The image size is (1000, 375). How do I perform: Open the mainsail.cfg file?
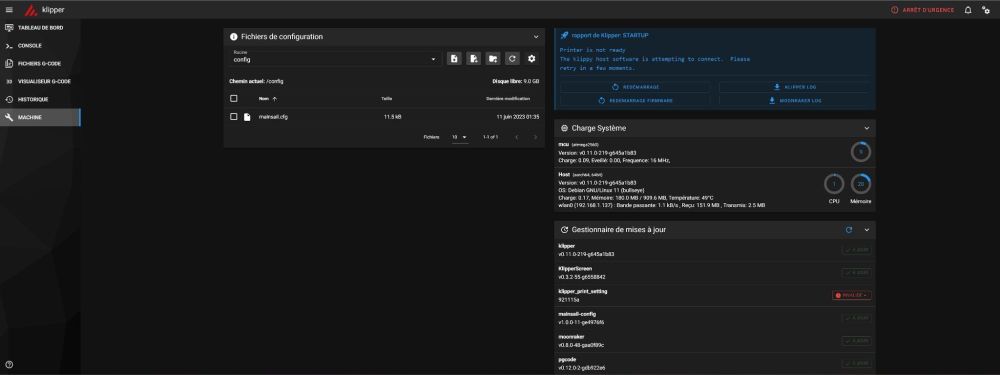tap(273, 117)
